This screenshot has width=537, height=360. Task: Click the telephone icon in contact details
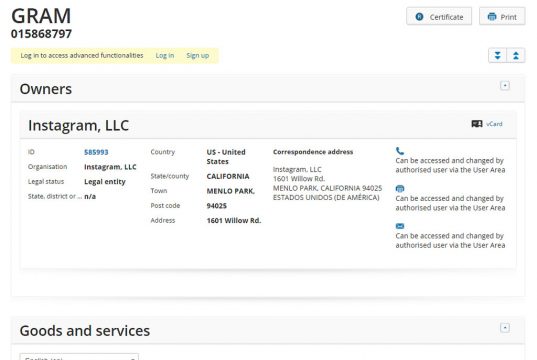point(400,151)
